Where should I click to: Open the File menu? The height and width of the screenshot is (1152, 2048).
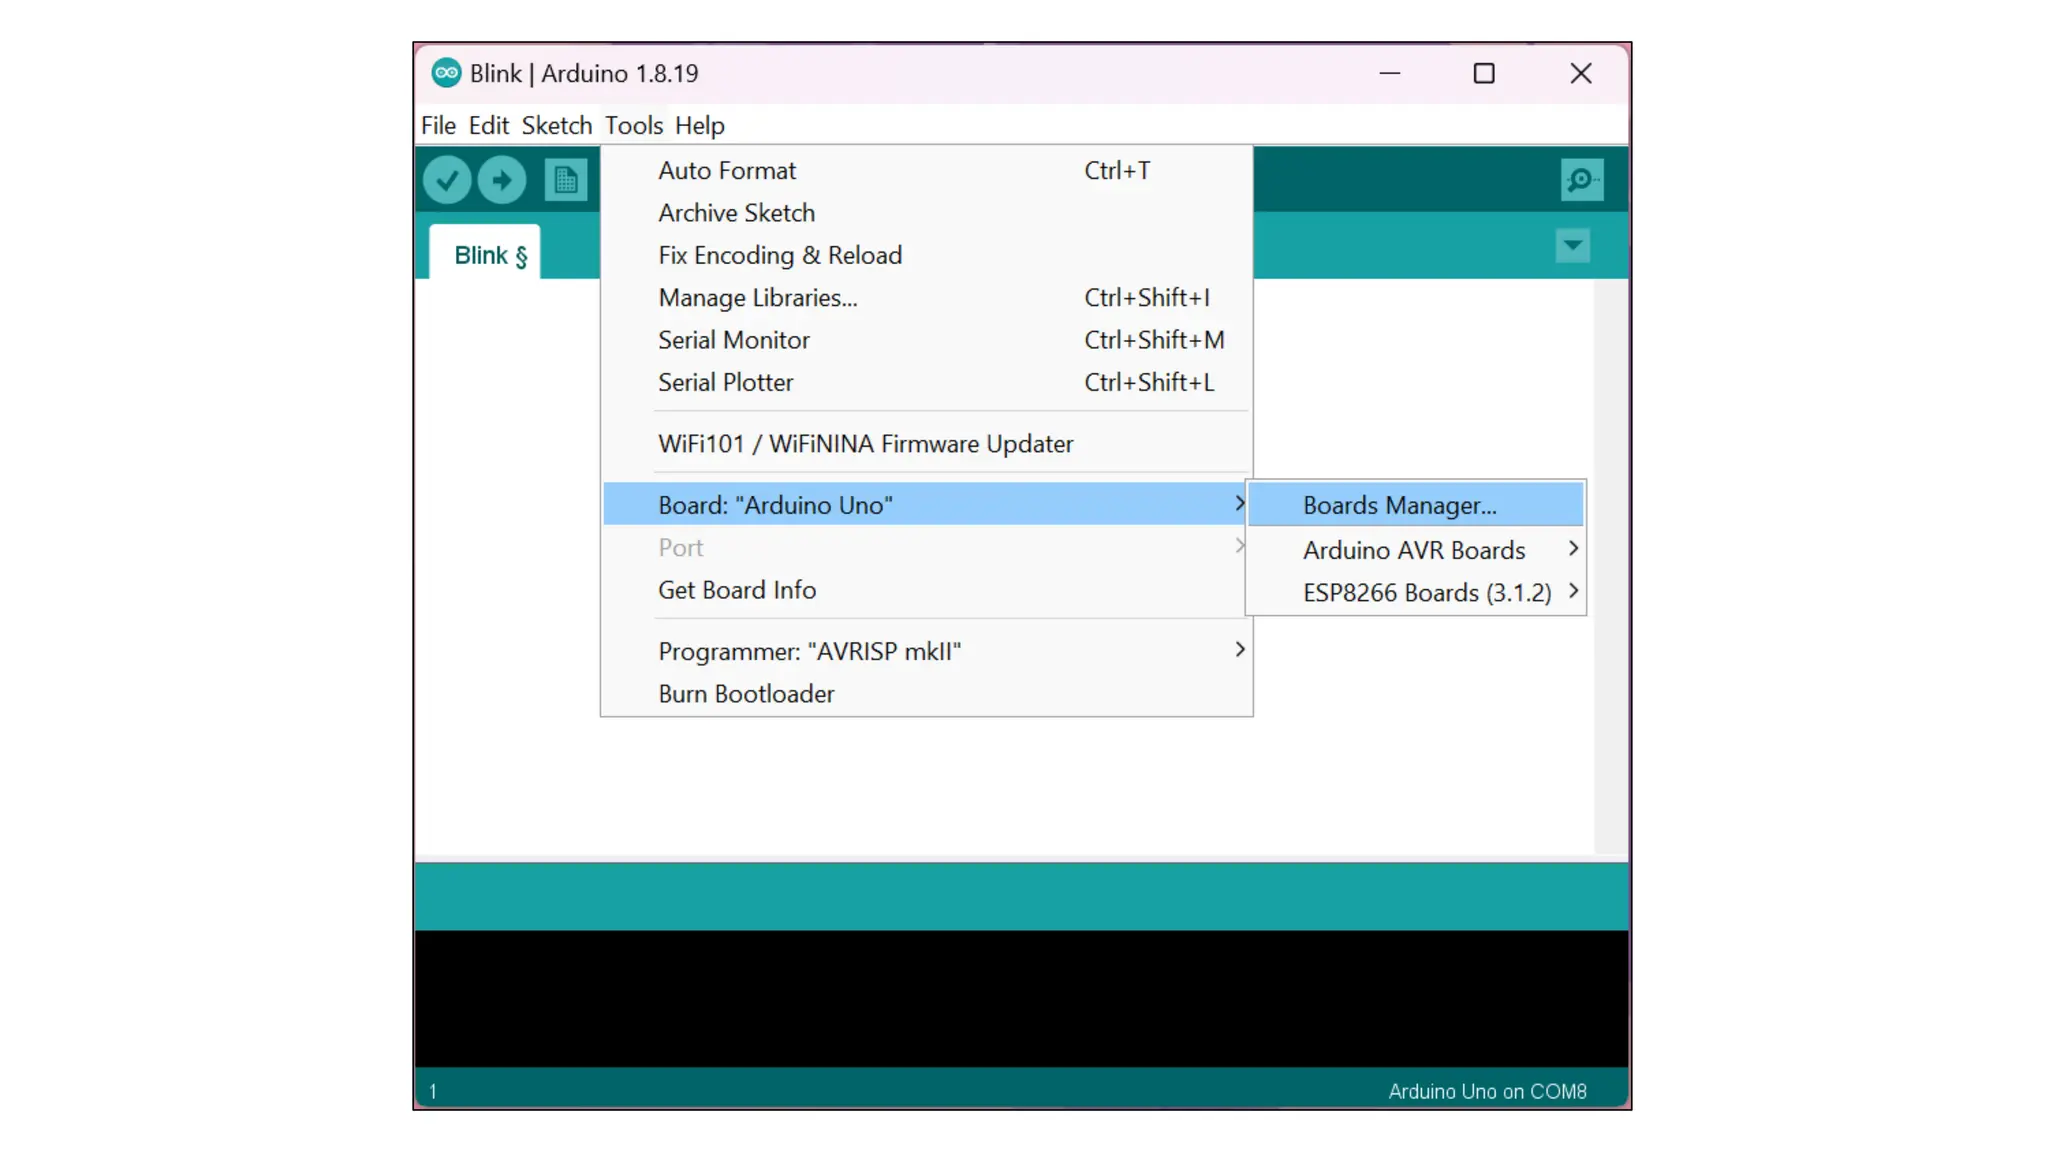point(438,125)
